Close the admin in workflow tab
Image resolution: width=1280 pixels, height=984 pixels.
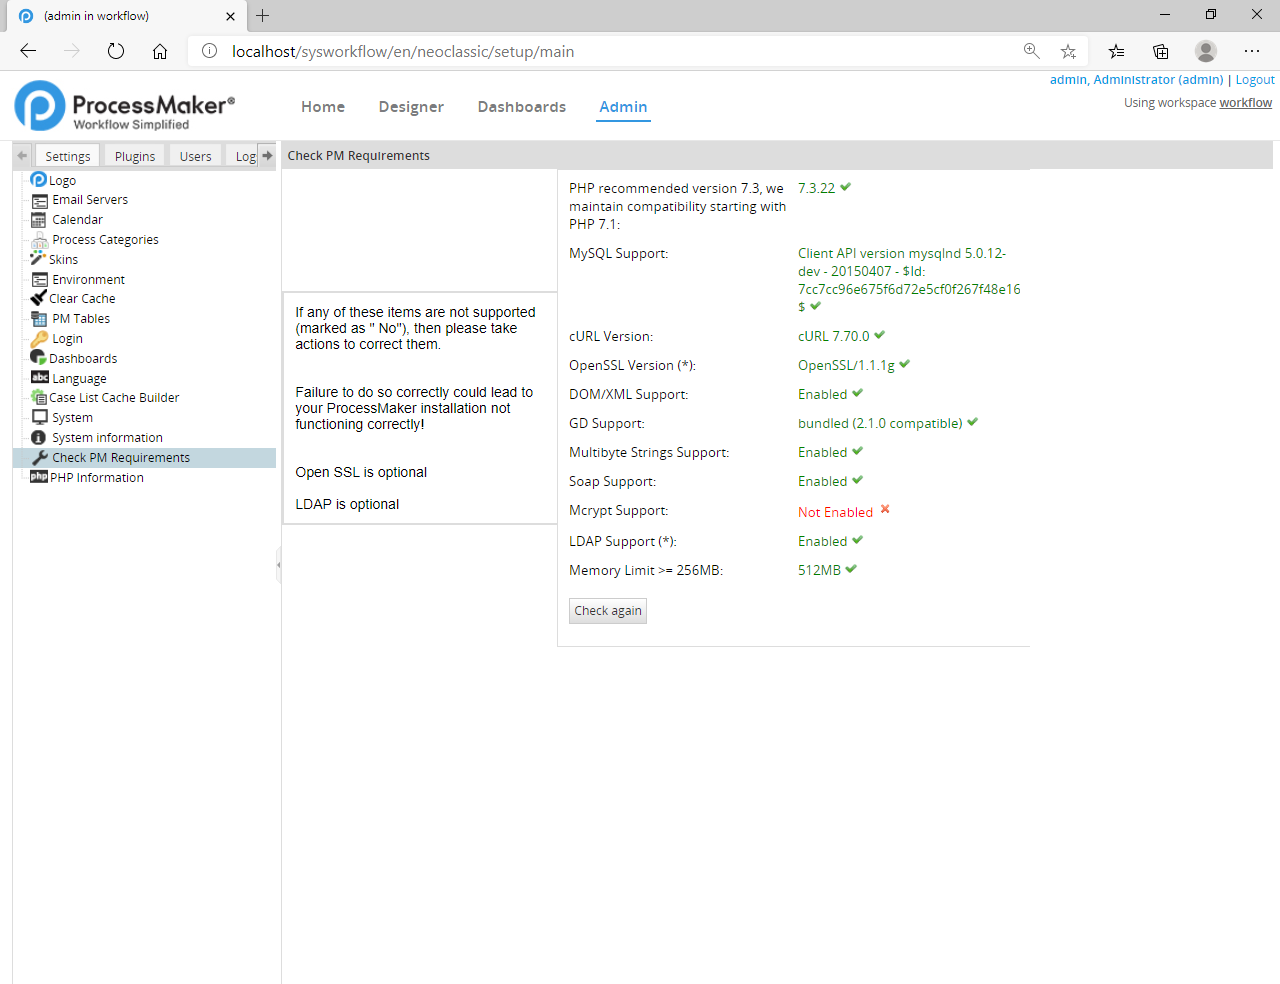tap(230, 16)
